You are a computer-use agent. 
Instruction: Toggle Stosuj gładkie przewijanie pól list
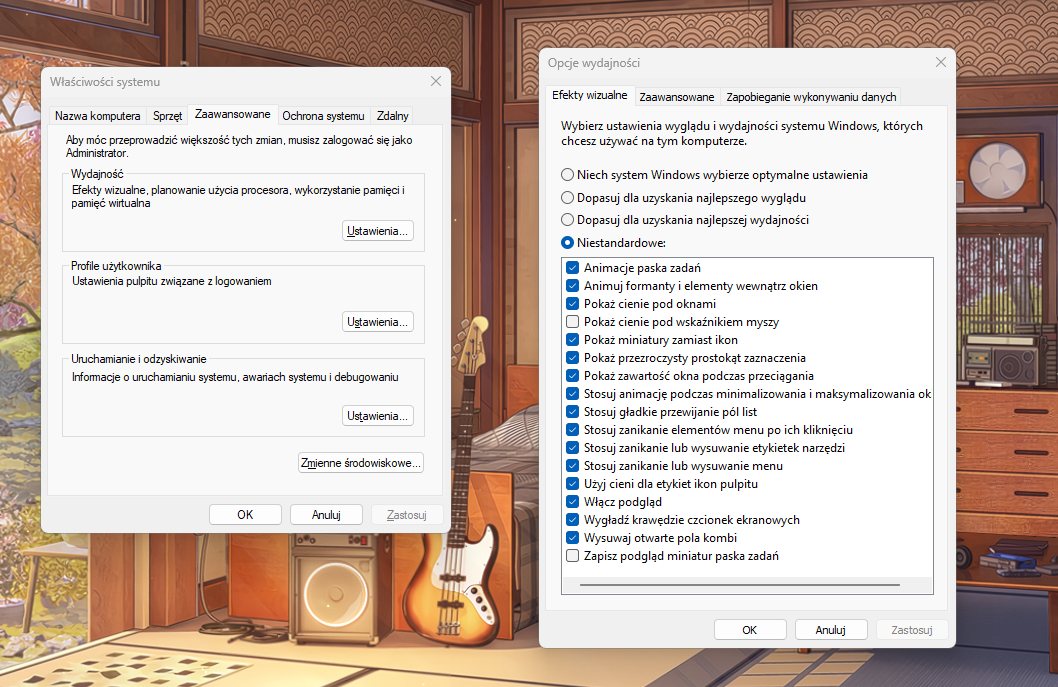click(x=572, y=412)
